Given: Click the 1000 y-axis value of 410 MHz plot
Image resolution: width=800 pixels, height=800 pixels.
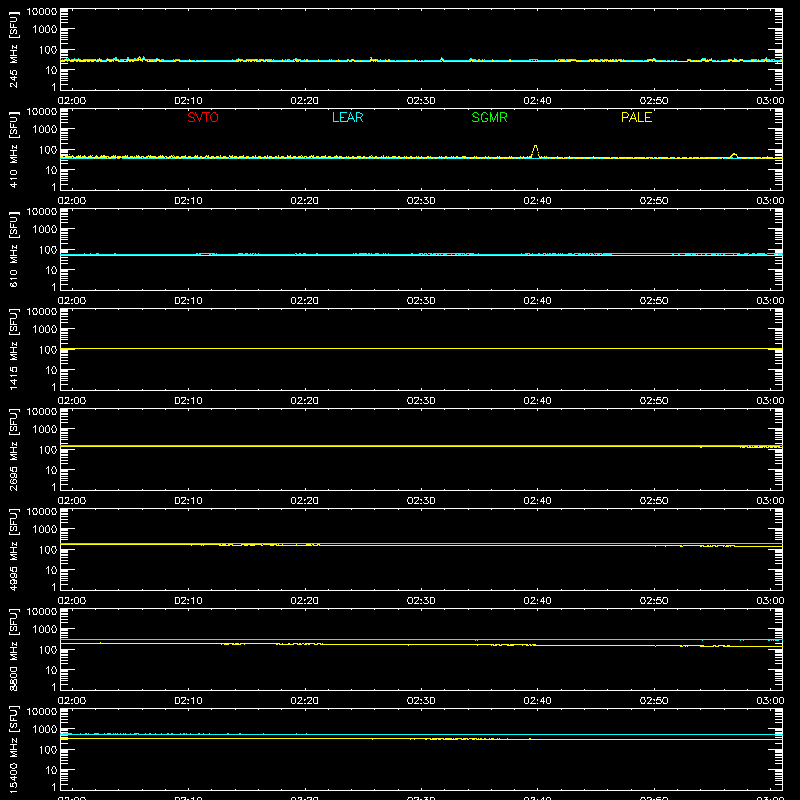Looking at the screenshot, I should [x=45, y=130].
